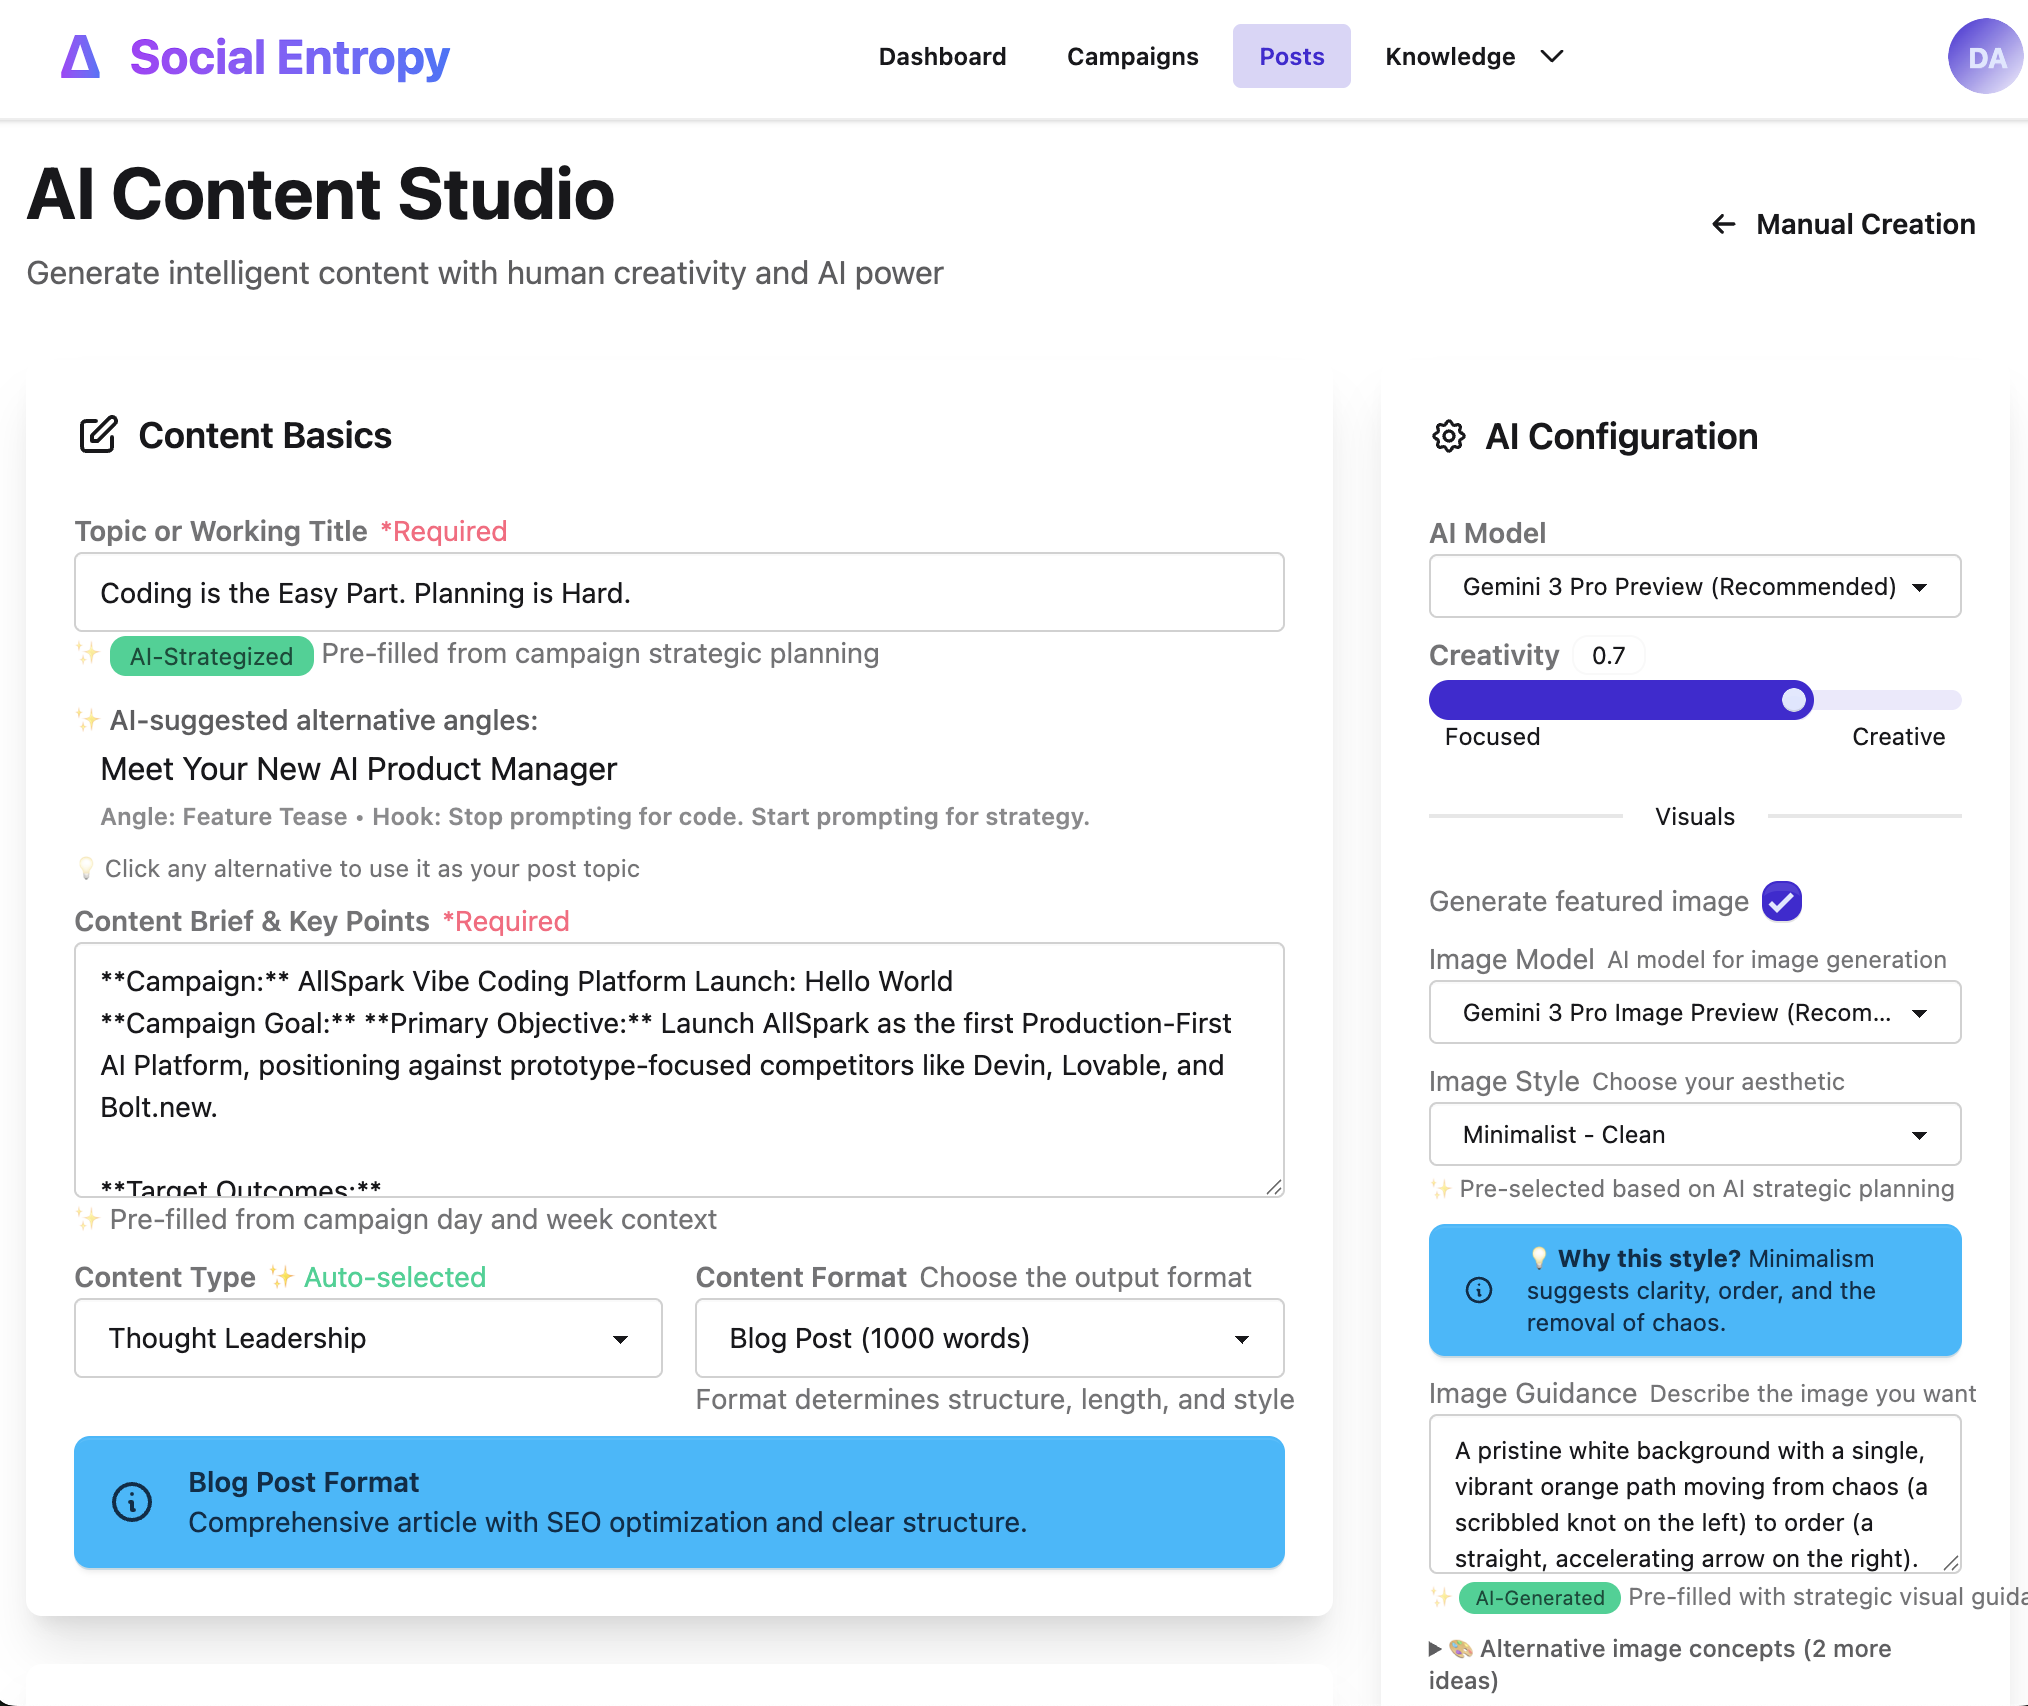
Task: Click the AI Configuration gear icon
Action: pos(1448,436)
